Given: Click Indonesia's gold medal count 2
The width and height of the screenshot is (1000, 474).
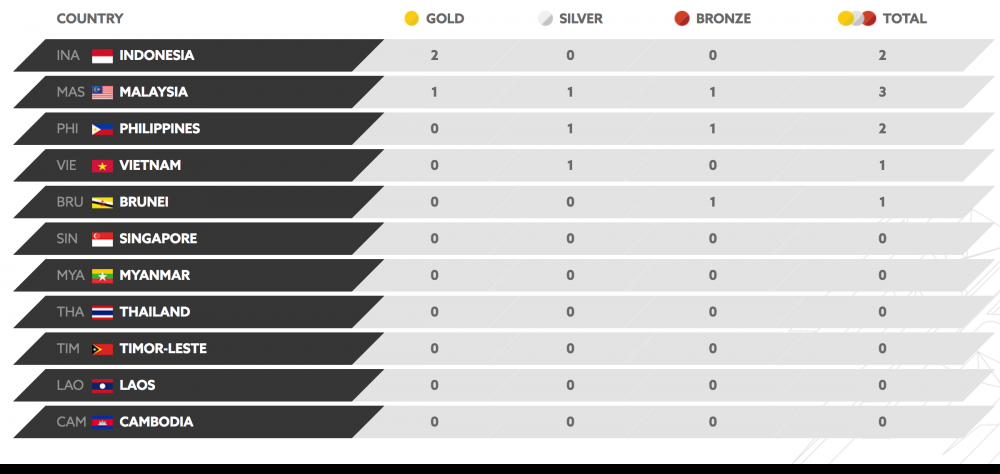Looking at the screenshot, I should click(434, 56).
